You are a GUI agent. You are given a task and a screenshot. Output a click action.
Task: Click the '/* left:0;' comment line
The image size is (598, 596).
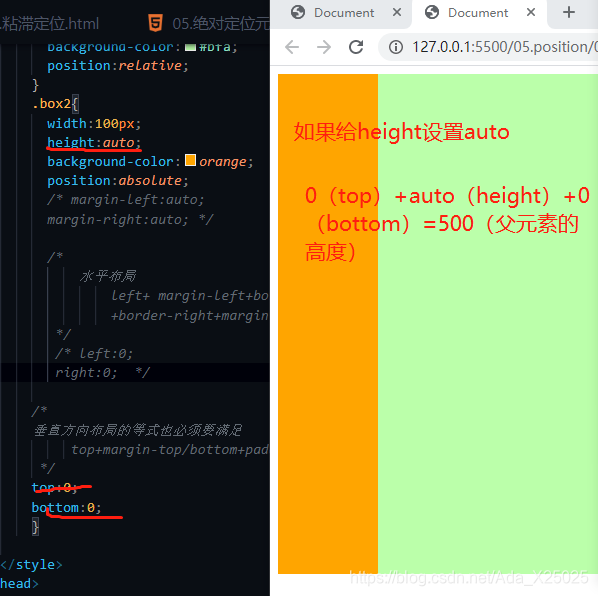94,353
